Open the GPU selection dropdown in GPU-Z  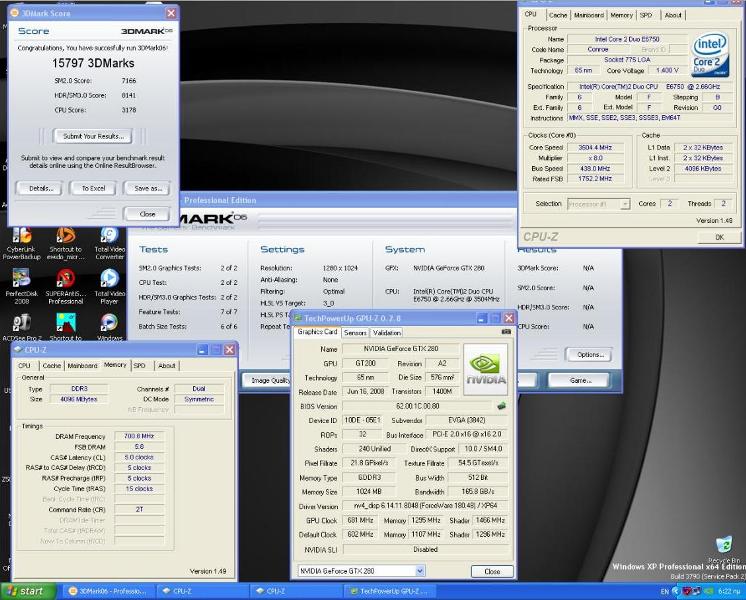(x=420, y=570)
